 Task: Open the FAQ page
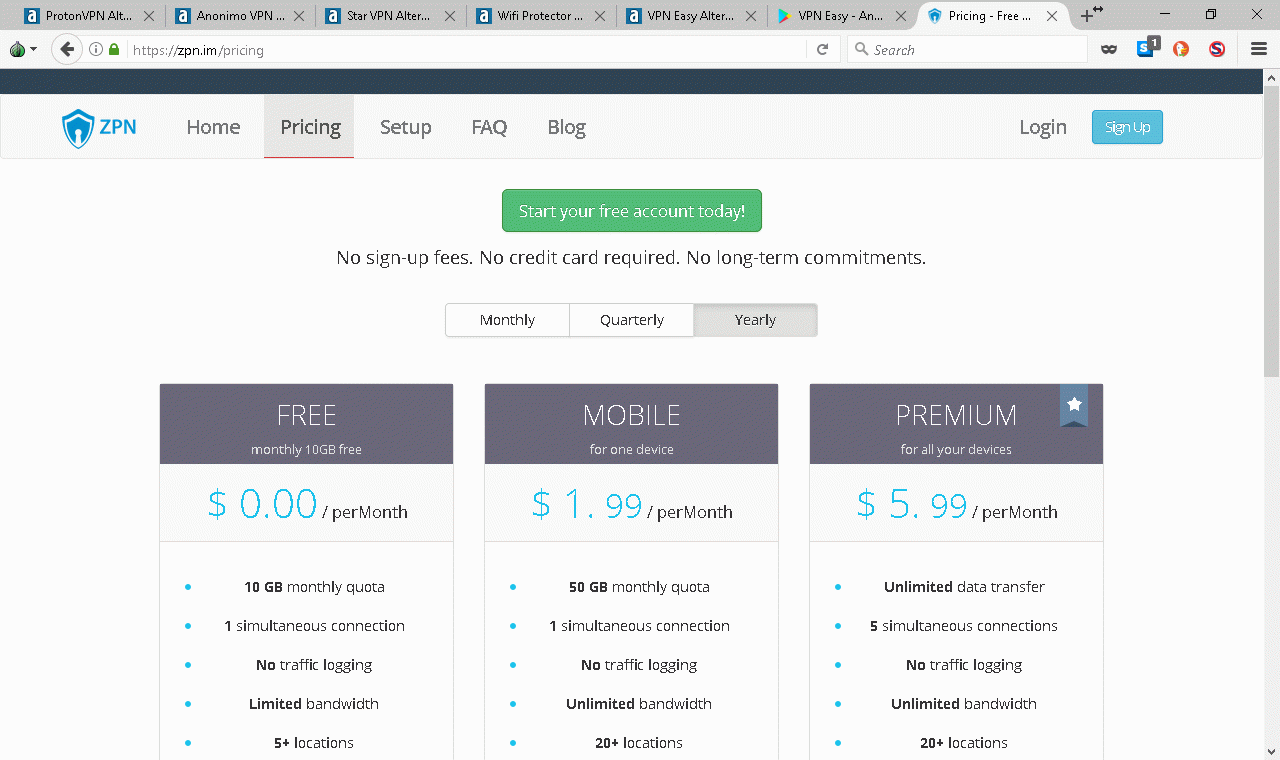(x=489, y=127)
